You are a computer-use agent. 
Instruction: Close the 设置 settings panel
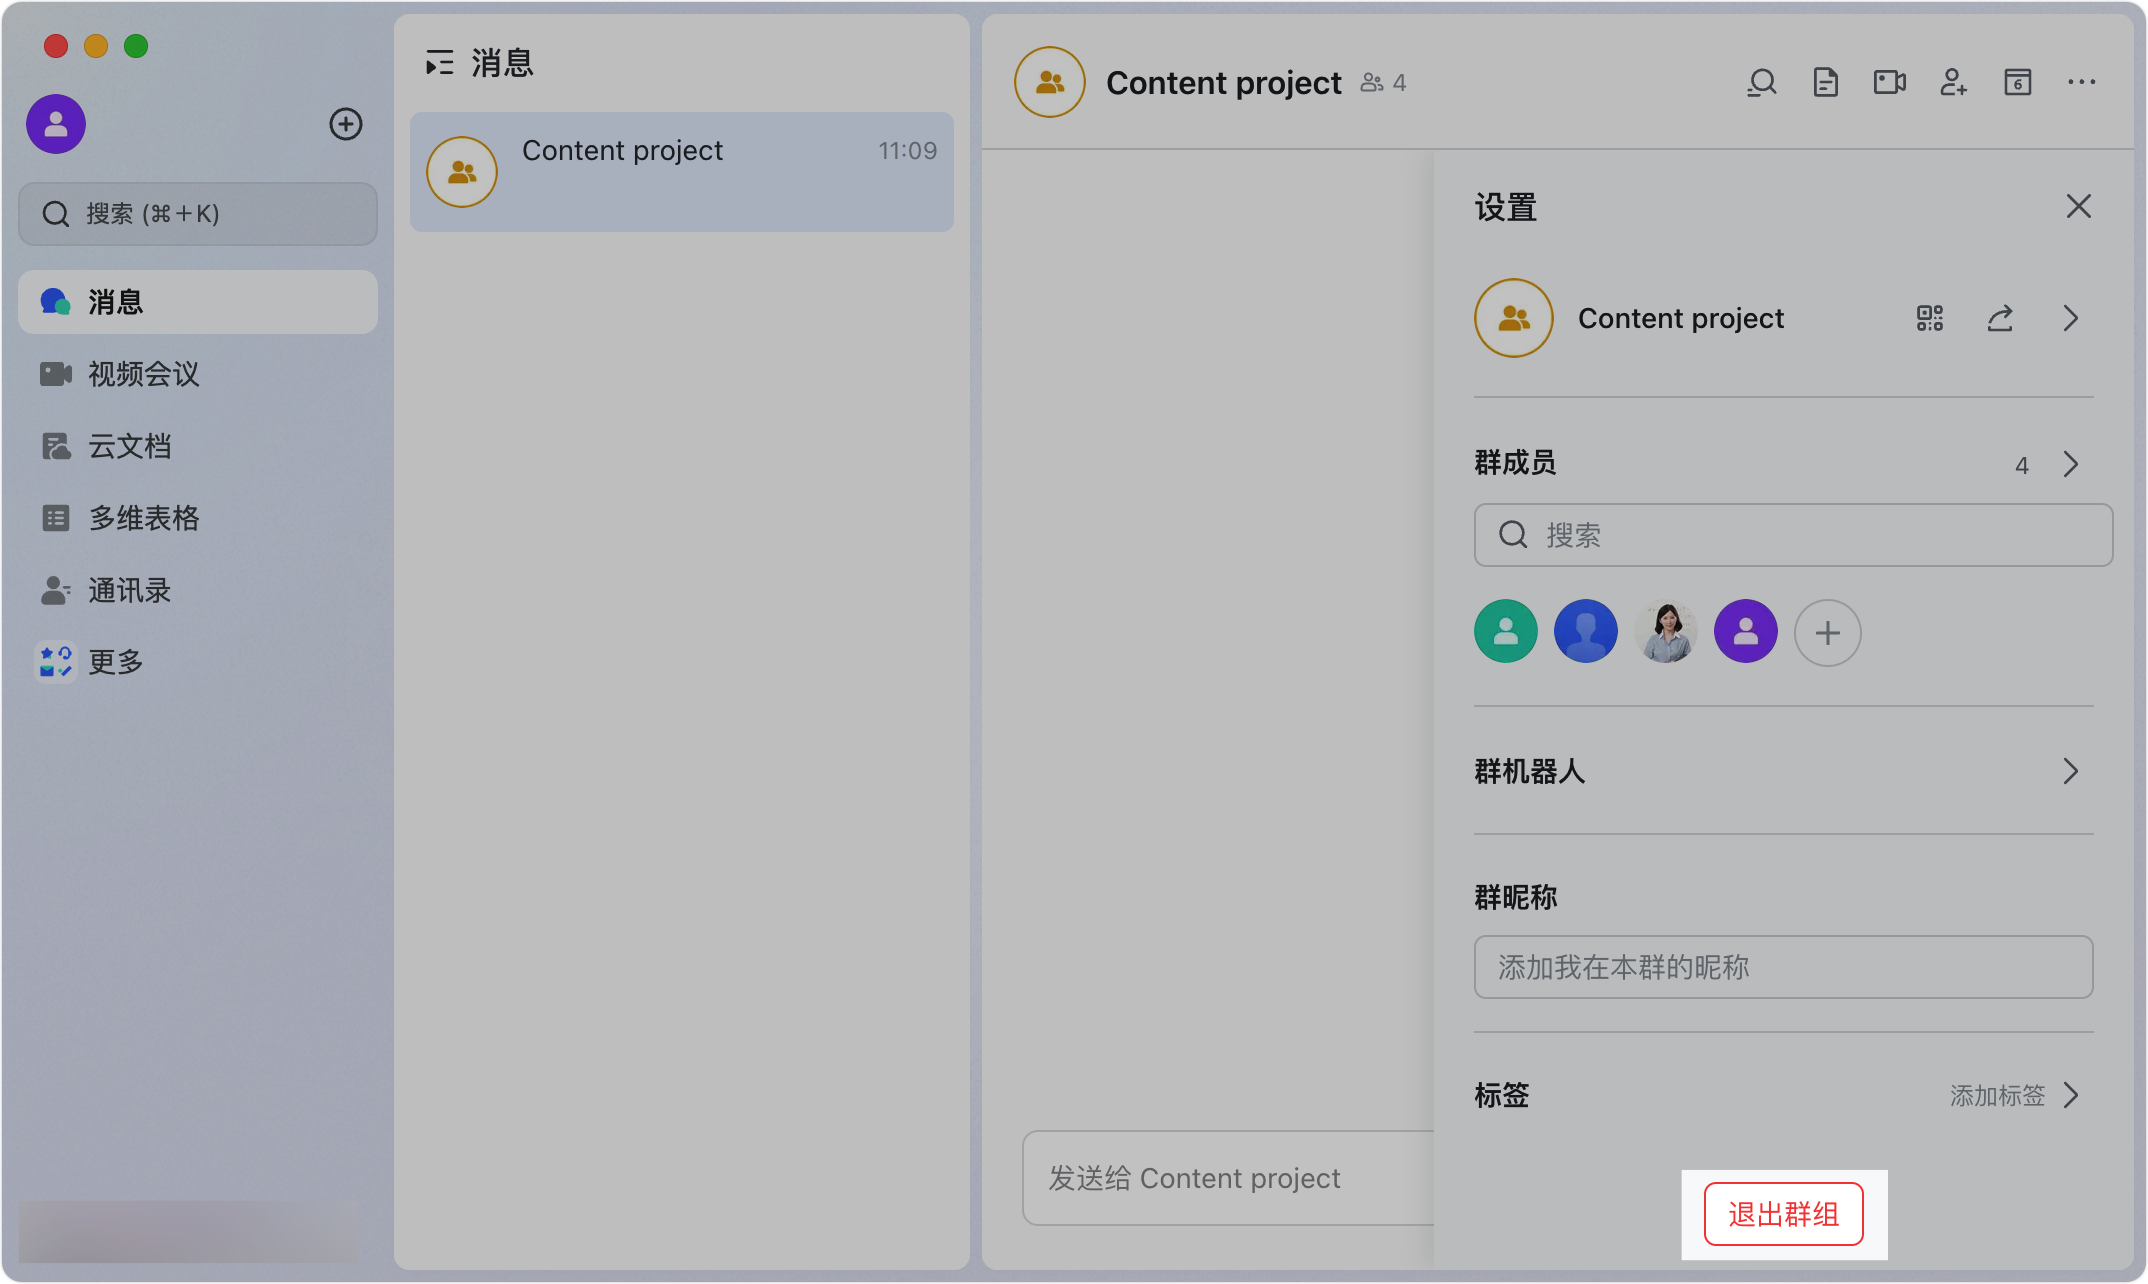point(2079,206)
